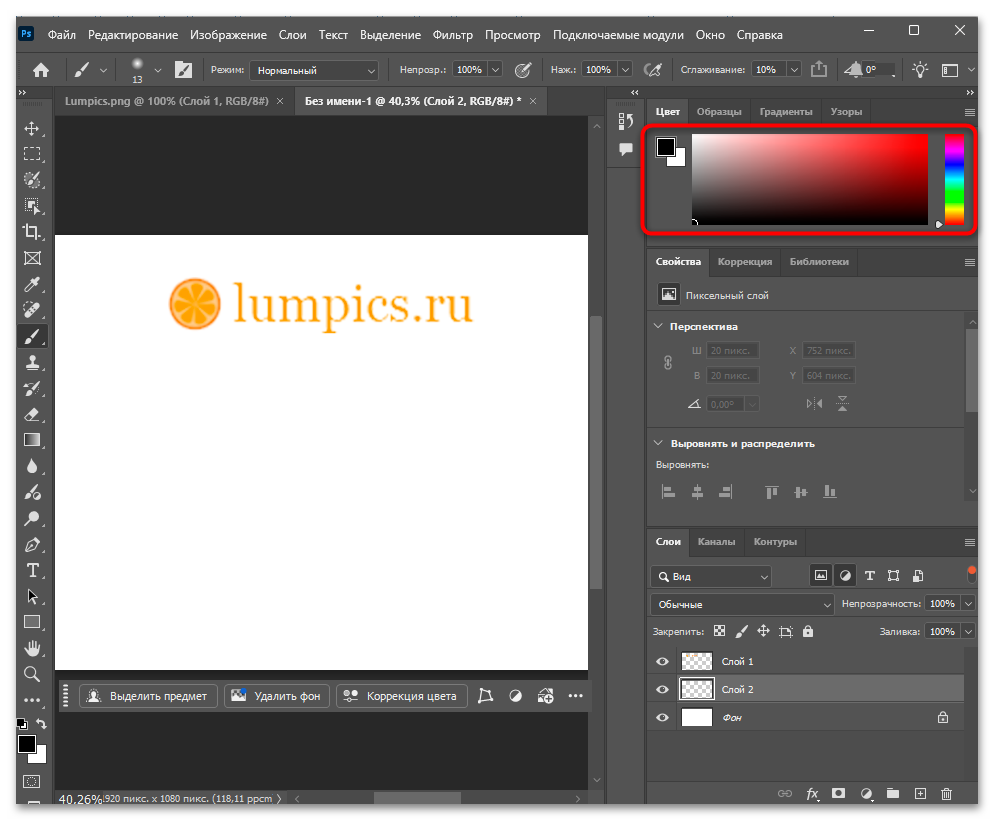This screenshot has width=994, height=820.
Task: Toggle airbrush build-up effects
Action: (653, 70)
